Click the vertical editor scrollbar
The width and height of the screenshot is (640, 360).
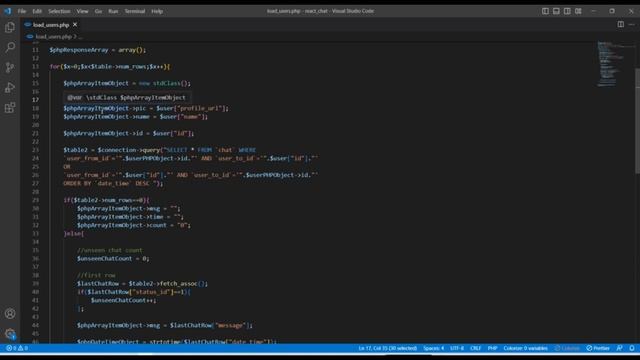[637, 120]
